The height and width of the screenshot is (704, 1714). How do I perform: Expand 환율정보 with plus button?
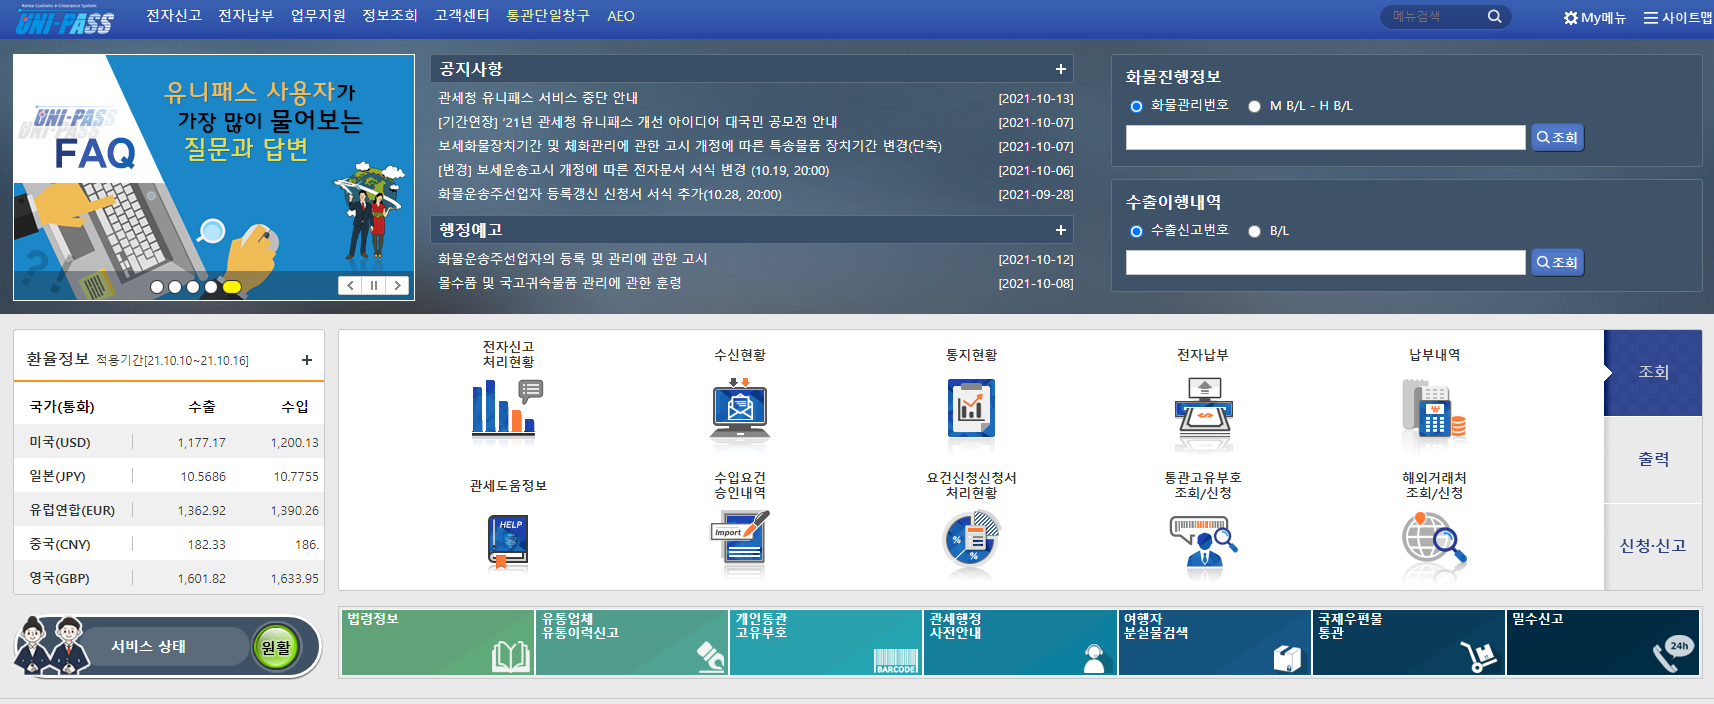pos(307,360)
